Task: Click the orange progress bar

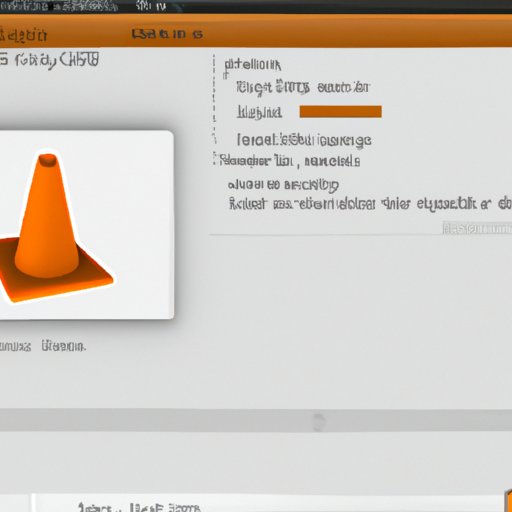Action: click(x=340, y=112)
